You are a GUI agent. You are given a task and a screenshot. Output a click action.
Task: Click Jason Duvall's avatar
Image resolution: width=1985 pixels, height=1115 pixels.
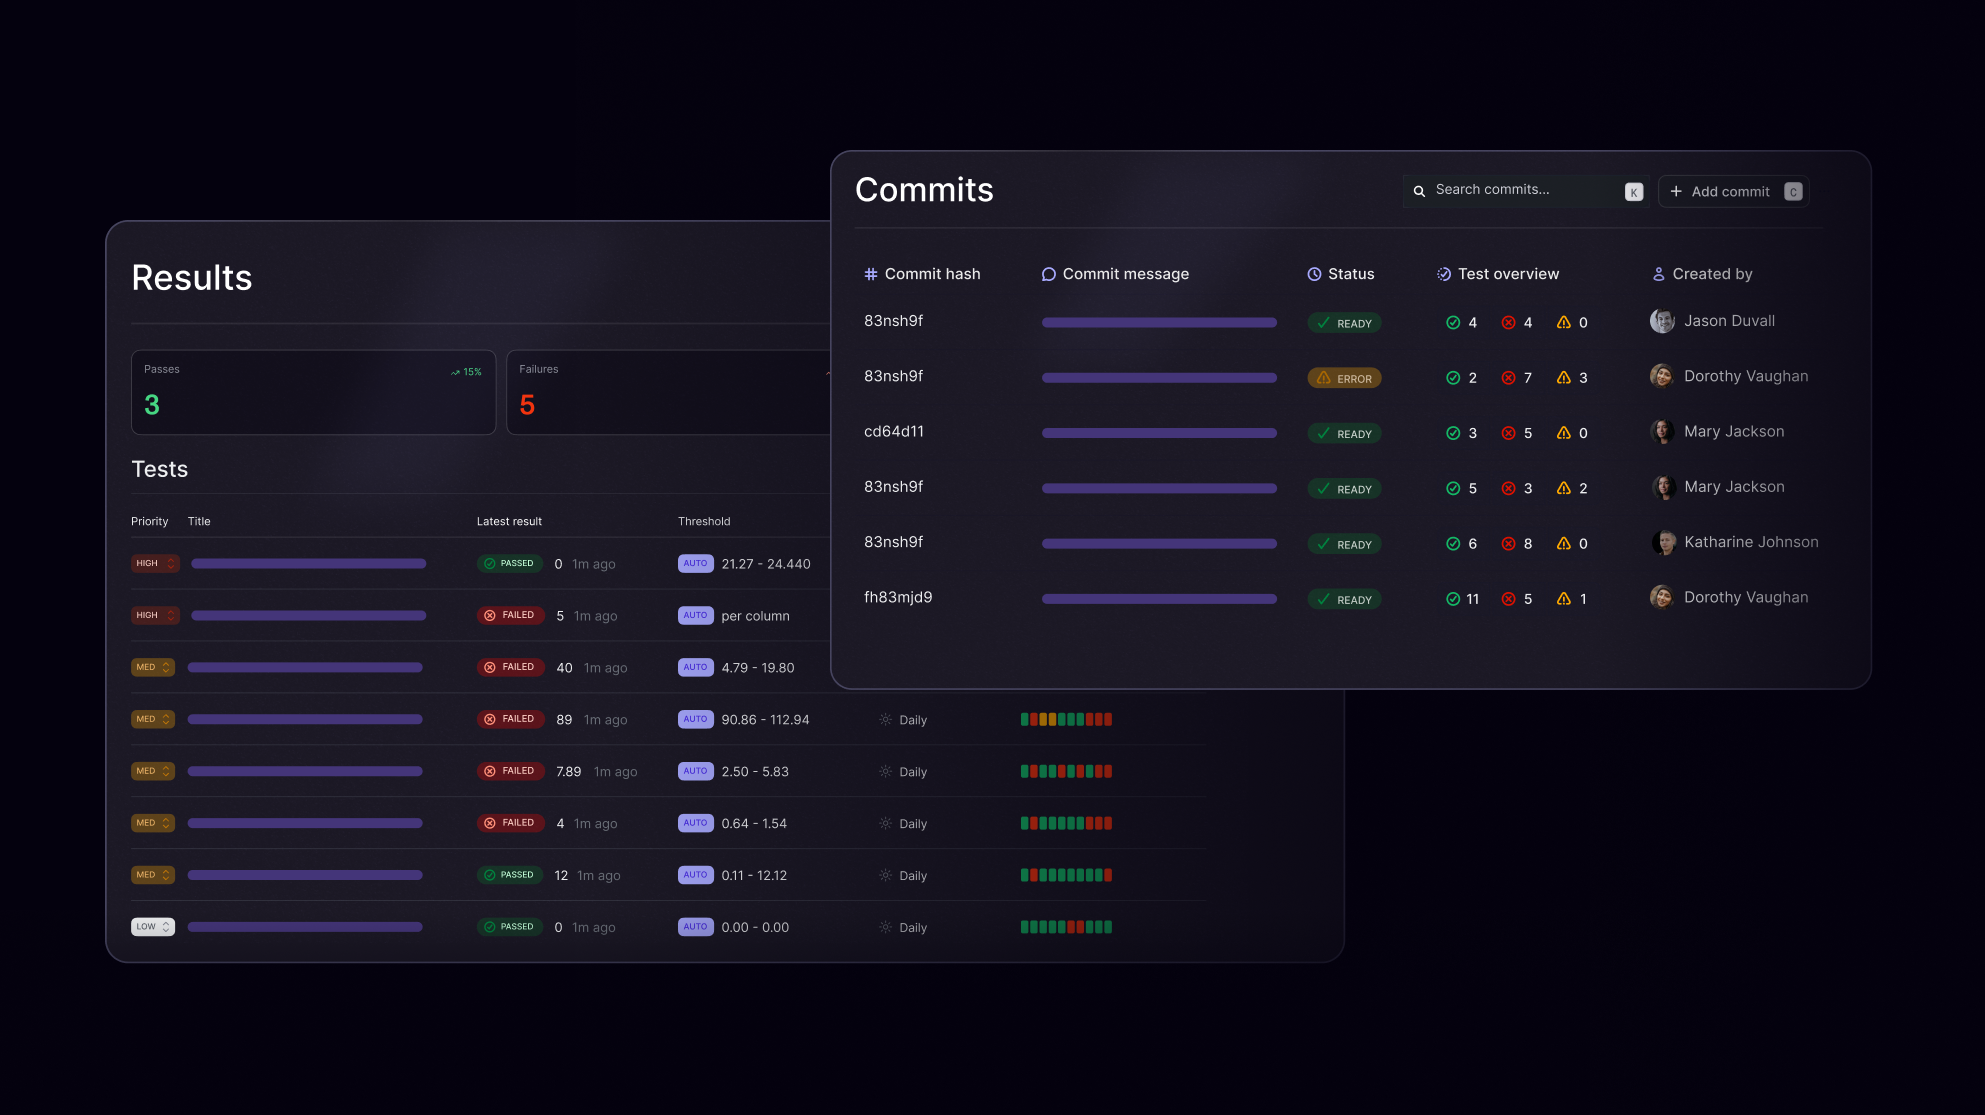(x=1662, y=321)
